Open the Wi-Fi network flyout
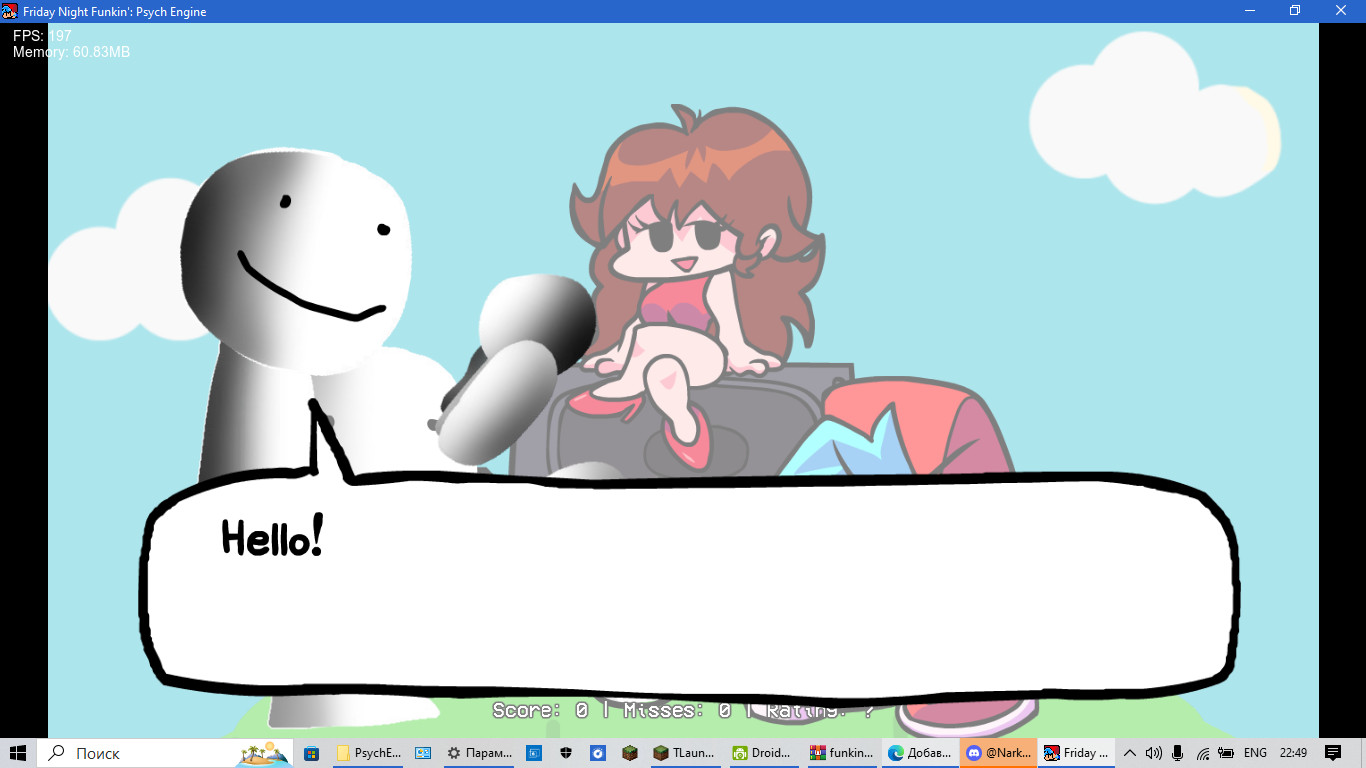Image resolution: width=1366 pixels, height=768 pixels. 1203,753
